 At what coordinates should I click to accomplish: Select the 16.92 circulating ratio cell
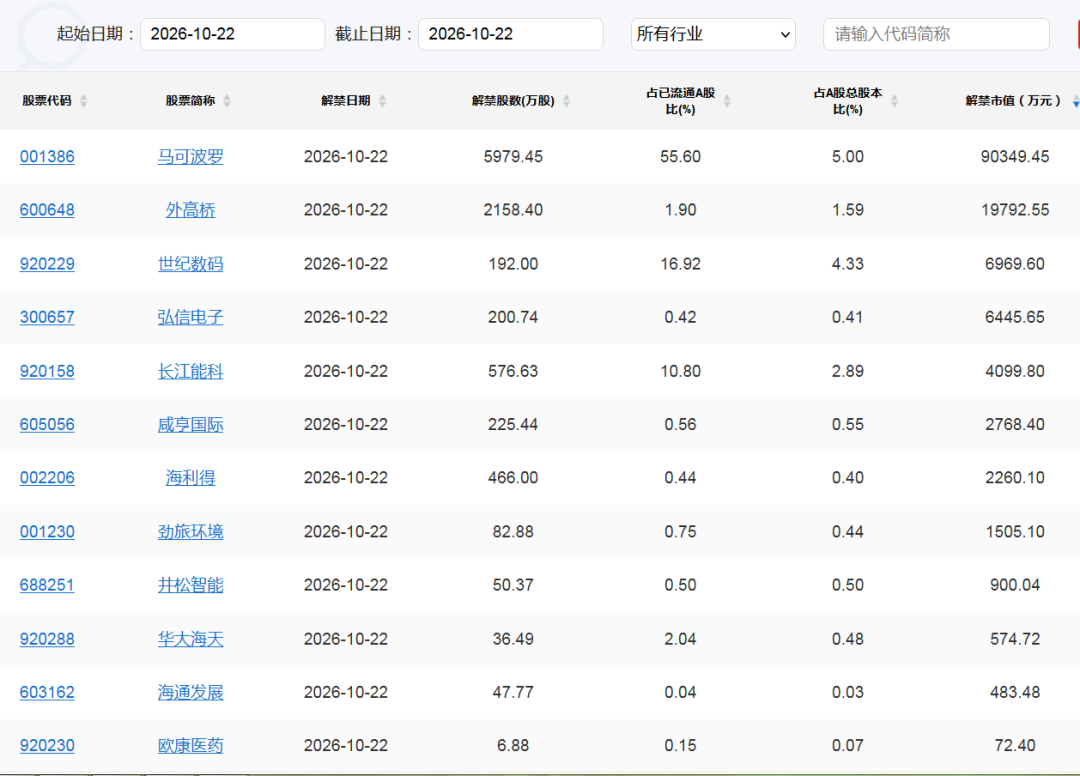(x=681, y=264)
